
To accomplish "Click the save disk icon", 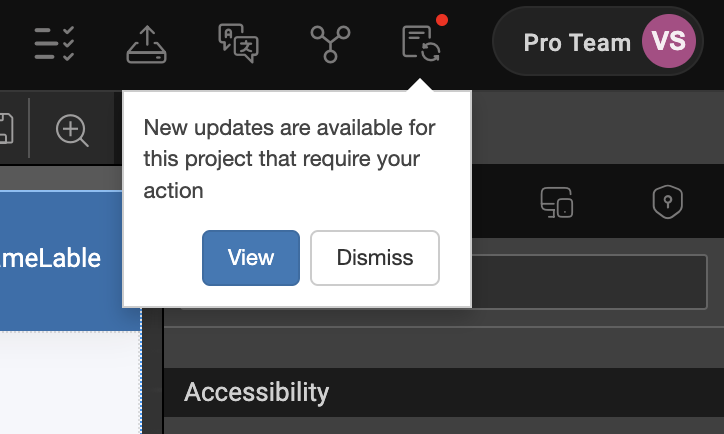I will point(5,130).
